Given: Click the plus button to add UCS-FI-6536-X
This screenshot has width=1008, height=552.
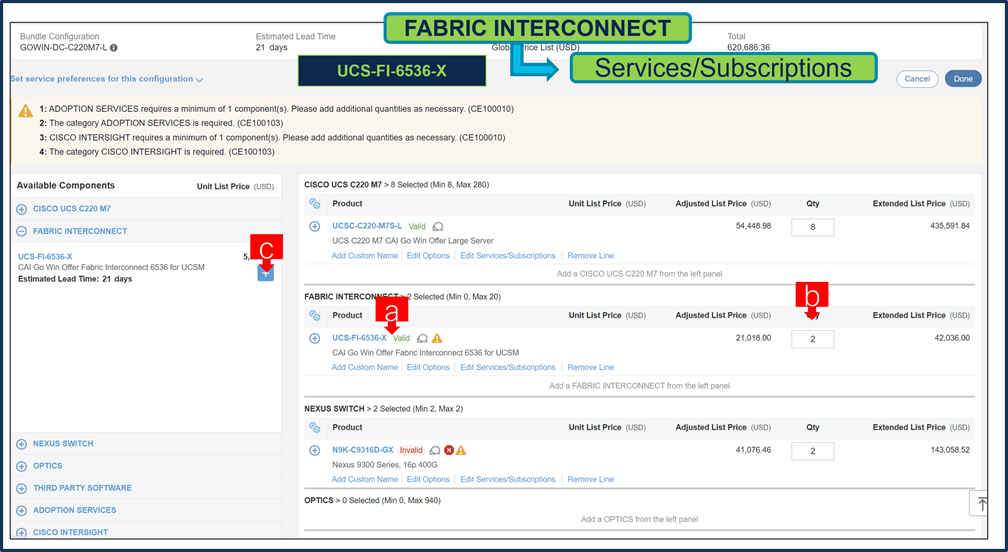Looking at the screenshot, I should point(266,273).
